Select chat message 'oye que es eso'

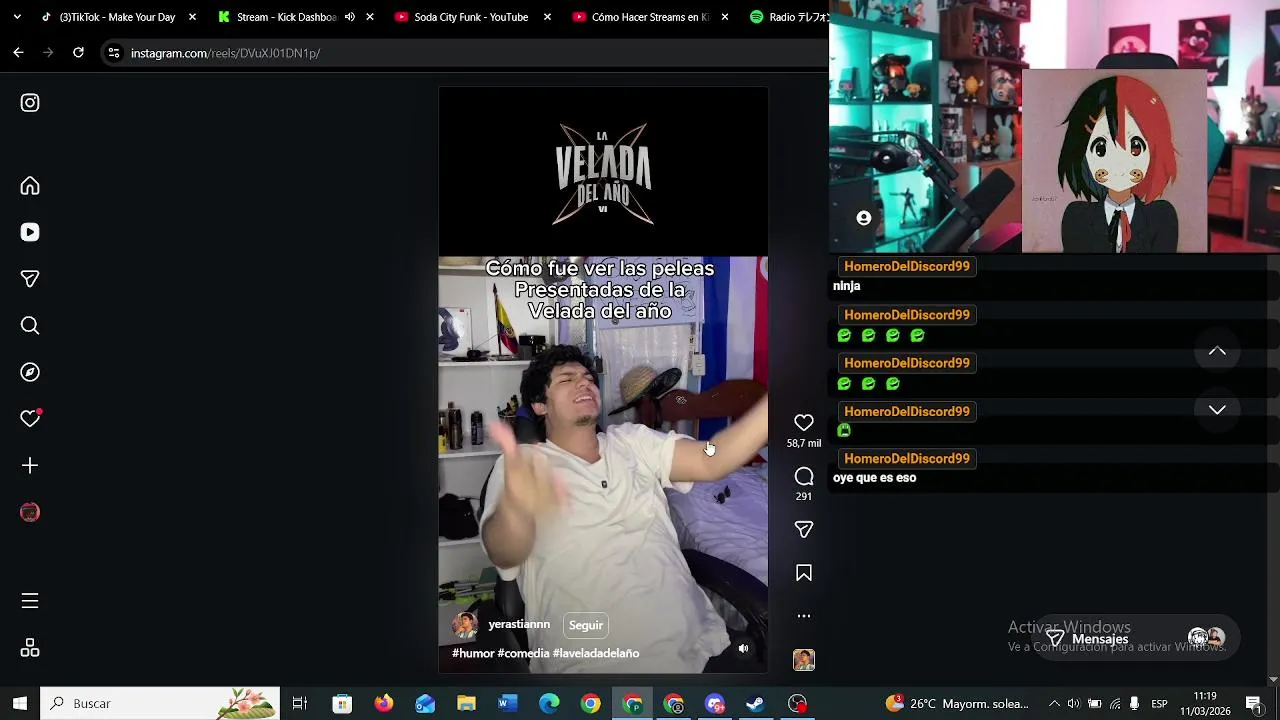coord(874,478)
